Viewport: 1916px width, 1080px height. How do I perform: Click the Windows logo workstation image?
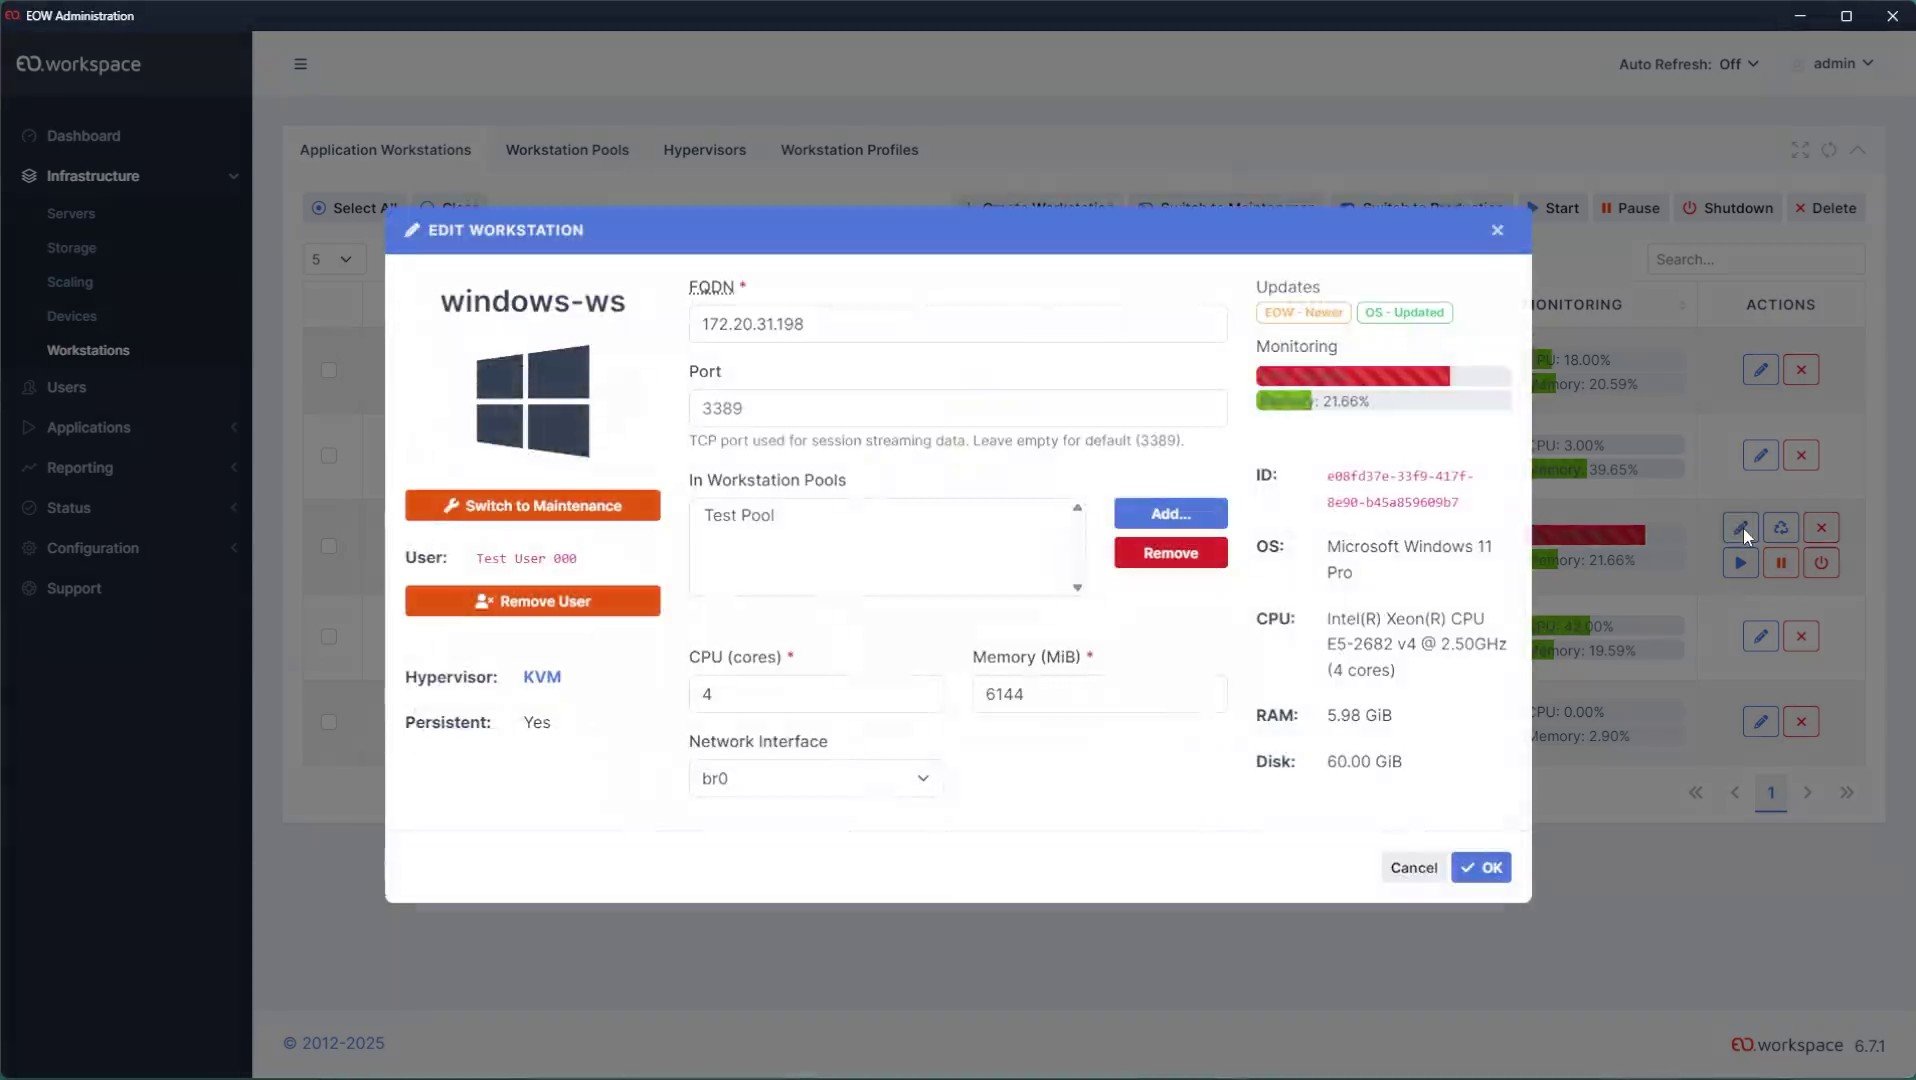click(x=532, y=401)
